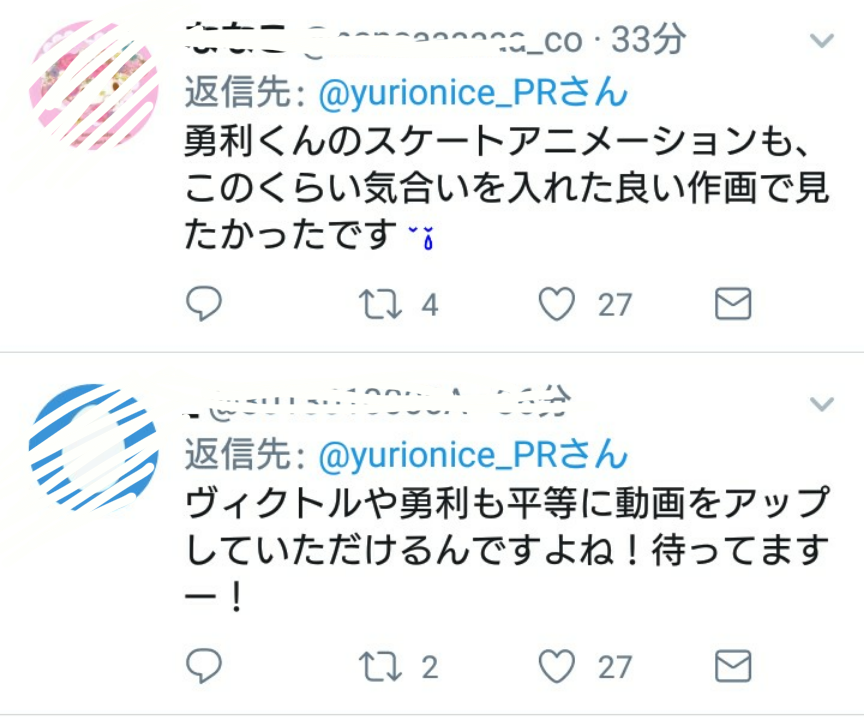
Task: View the blue striped profile avatar
Action: click(x=94, y=448)
